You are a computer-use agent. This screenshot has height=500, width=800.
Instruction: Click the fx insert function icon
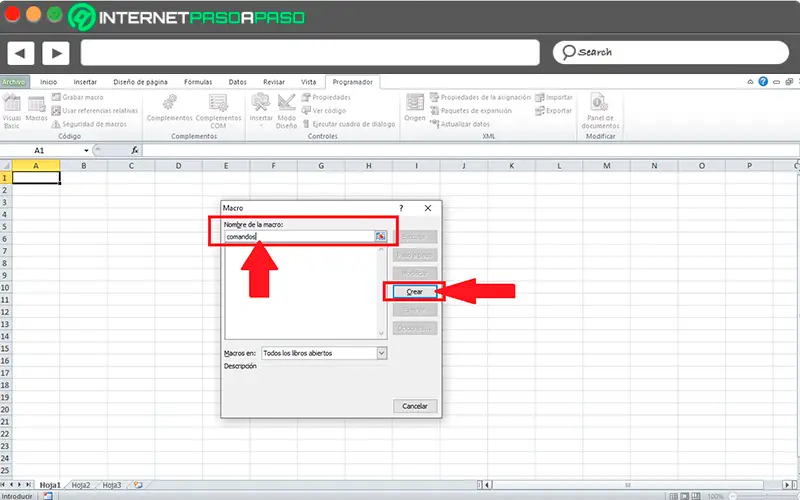135,150
